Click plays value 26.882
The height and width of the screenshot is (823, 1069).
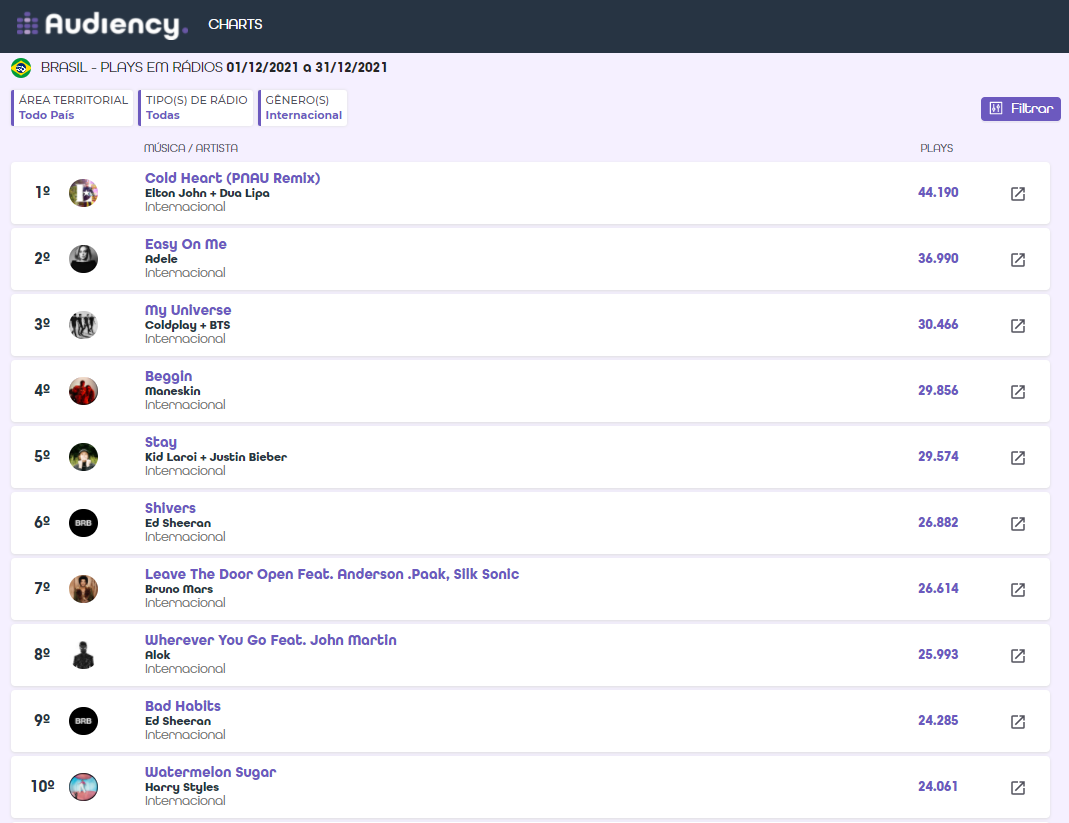(x=938, y=522)
